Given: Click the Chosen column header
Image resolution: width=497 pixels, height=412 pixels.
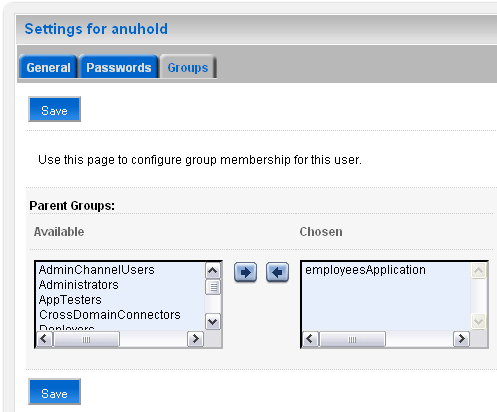Looking at the screenshot, I should tap(321, 232).
